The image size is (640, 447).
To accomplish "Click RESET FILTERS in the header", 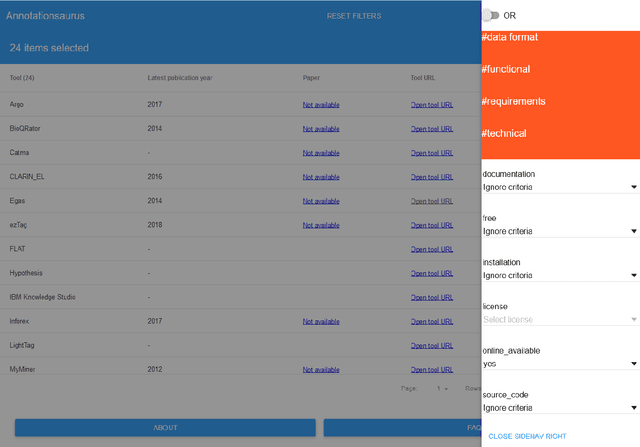I will click(353, 16).
